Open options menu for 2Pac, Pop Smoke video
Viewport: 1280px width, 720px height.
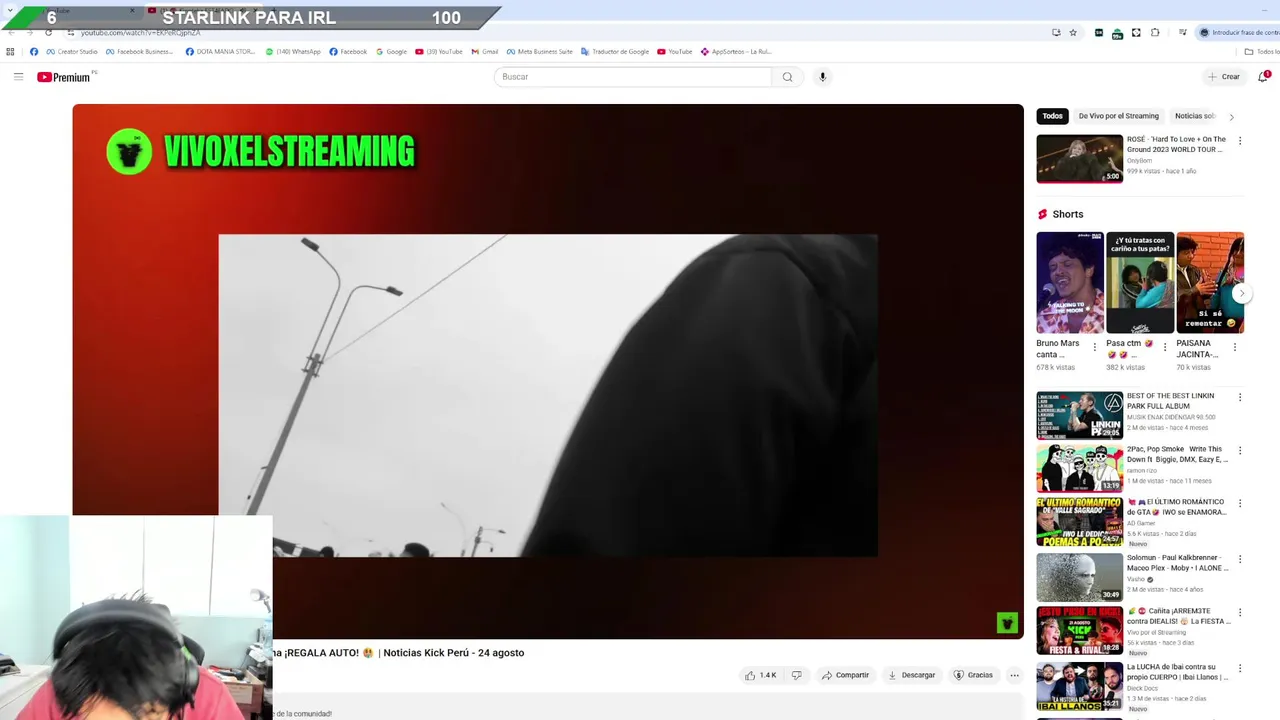(1240, 451)
